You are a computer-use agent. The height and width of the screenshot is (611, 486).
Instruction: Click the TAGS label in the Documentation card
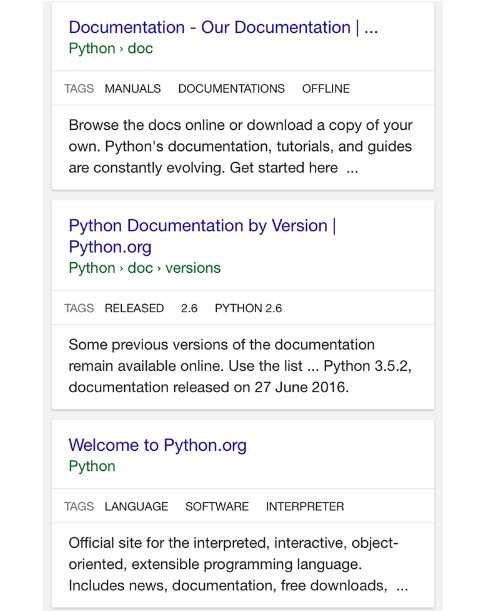coord(79,88)
